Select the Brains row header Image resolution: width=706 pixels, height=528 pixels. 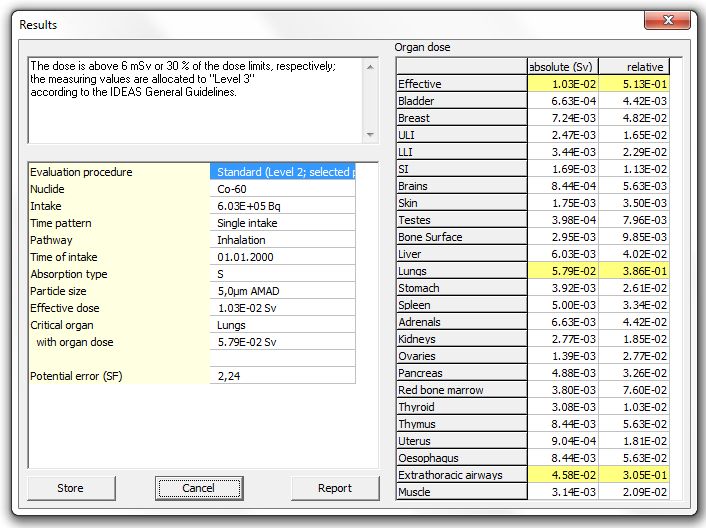click(x=462, y=186)
